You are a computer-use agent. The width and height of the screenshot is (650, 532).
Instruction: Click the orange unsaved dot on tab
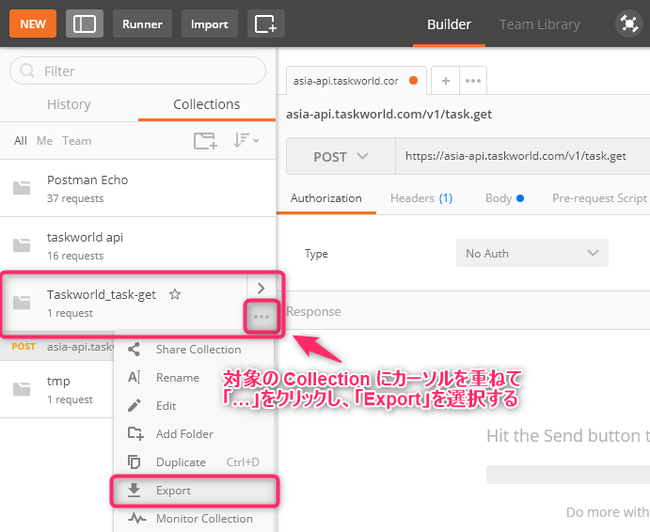(x=413, y=80)
